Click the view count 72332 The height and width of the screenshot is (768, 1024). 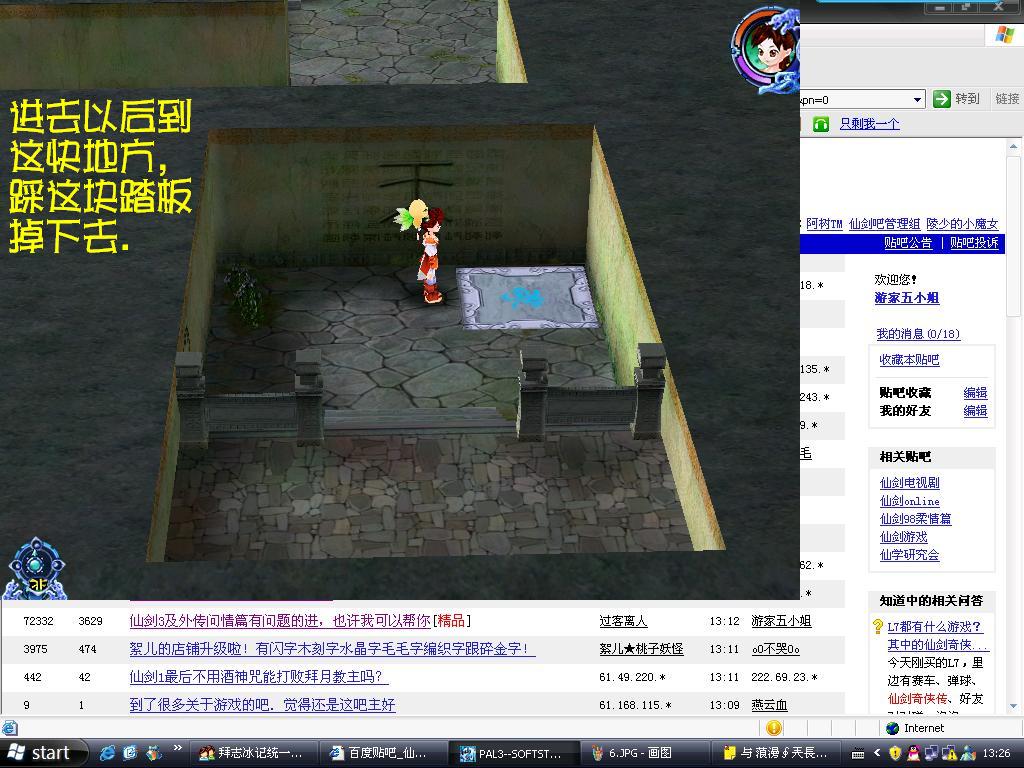pos(39,621)
